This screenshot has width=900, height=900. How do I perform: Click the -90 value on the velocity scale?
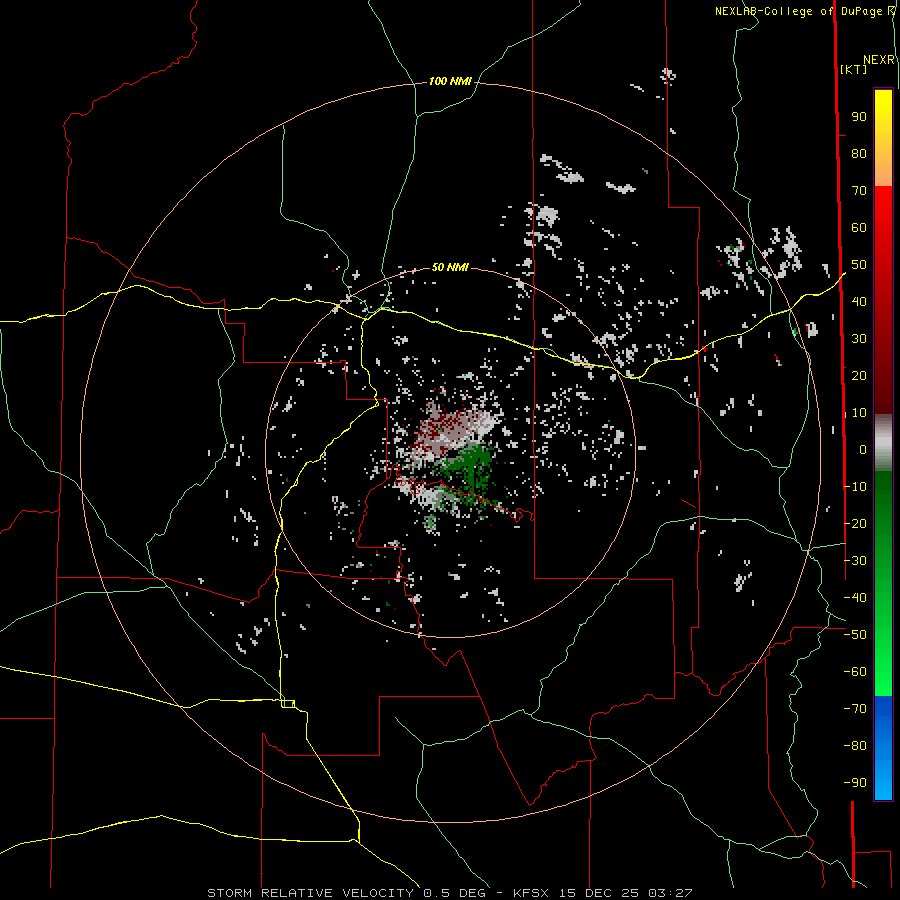pos(855,783)
